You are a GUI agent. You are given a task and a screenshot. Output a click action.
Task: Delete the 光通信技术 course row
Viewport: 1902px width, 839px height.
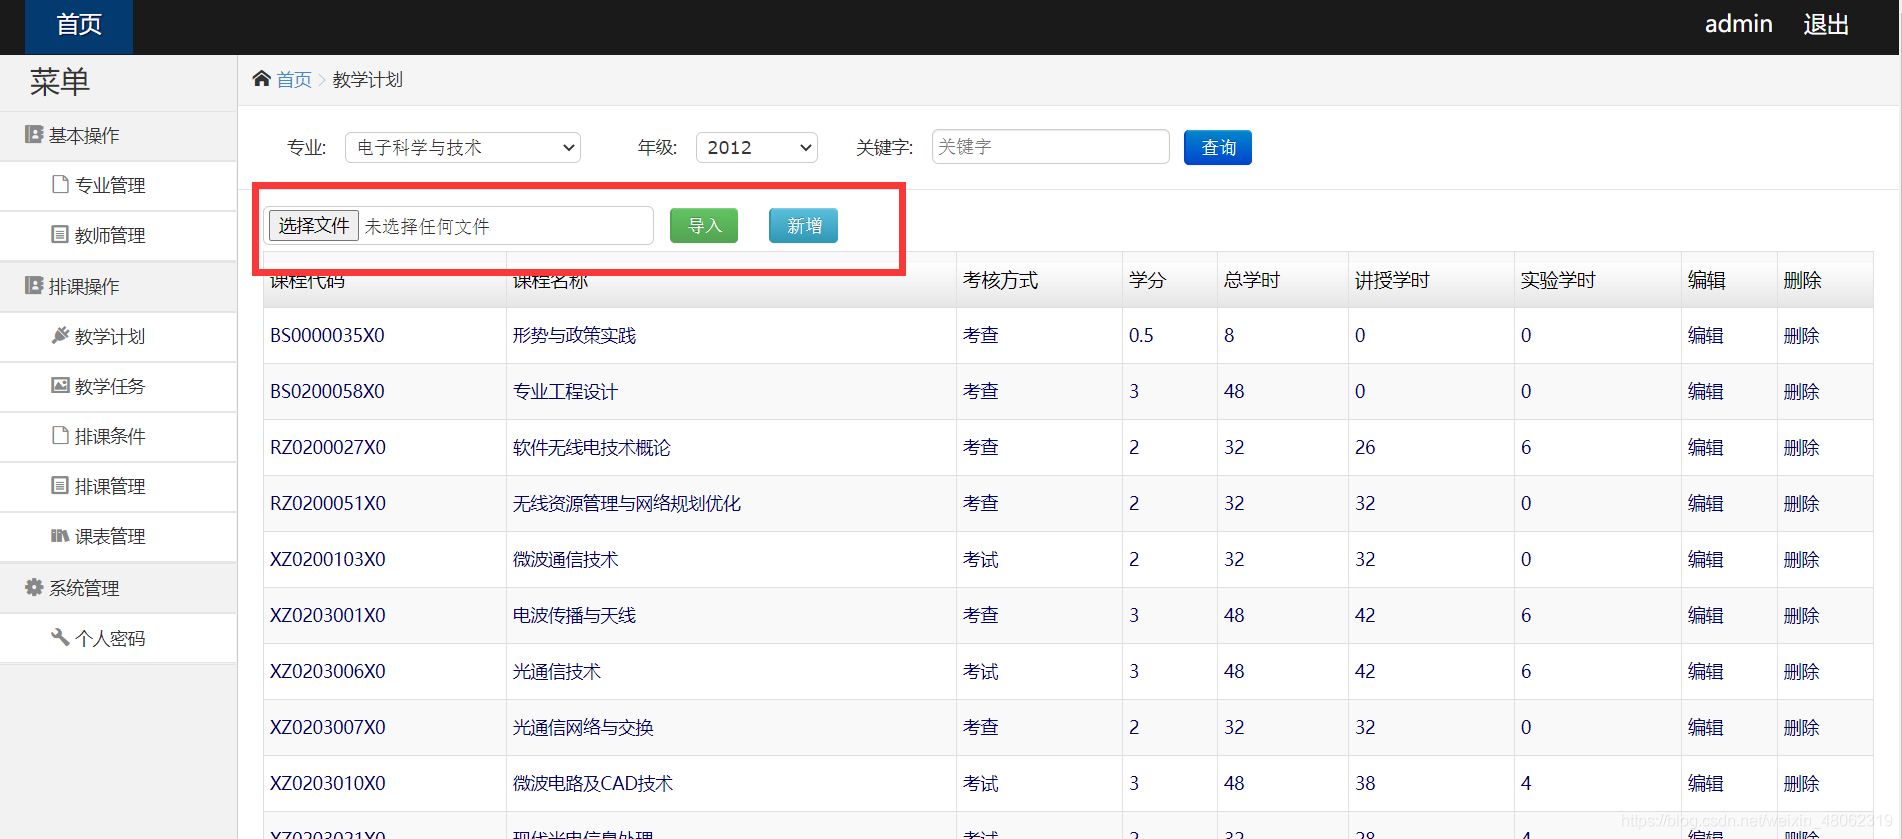1801,672
